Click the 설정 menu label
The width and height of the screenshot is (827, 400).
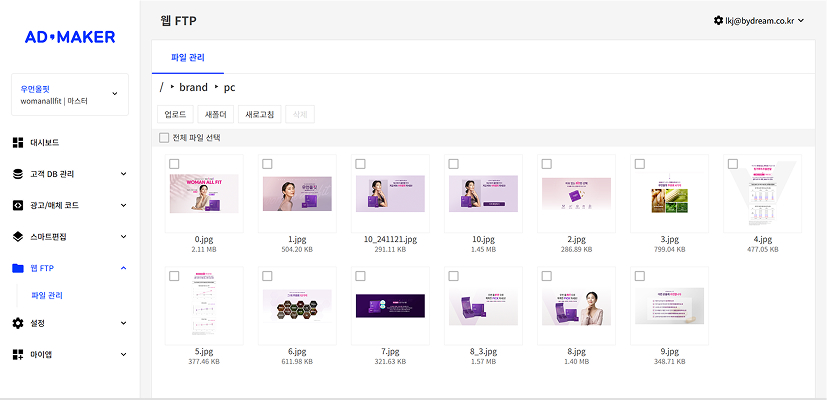37,323
